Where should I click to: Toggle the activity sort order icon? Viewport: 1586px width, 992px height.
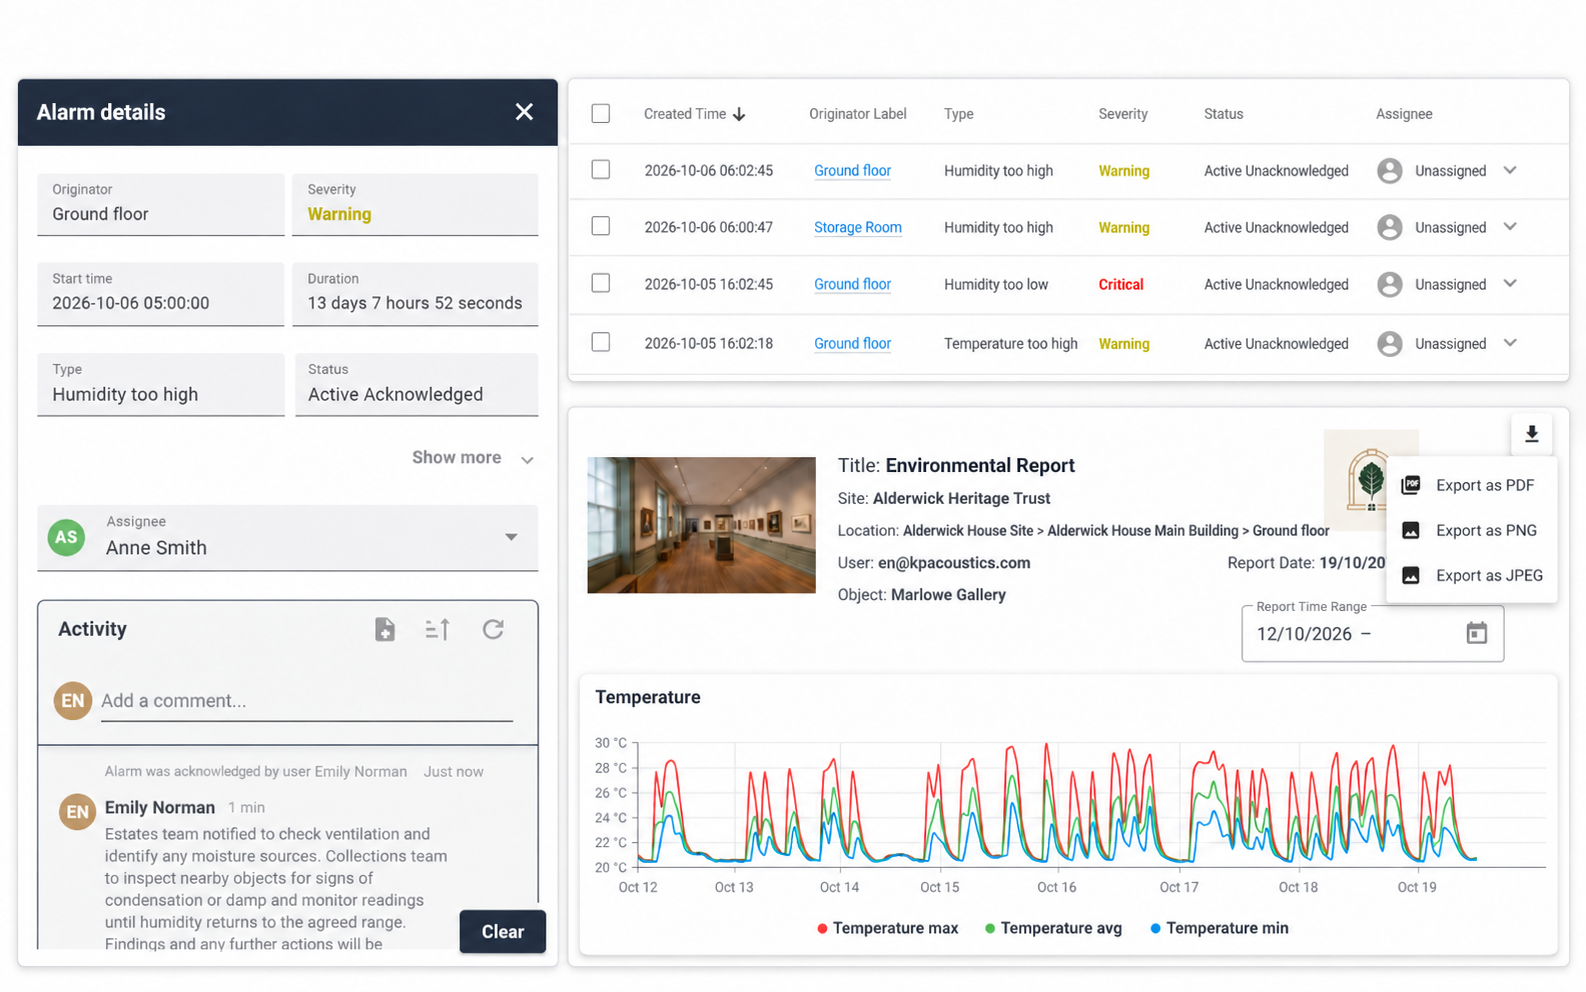point(437,629)
